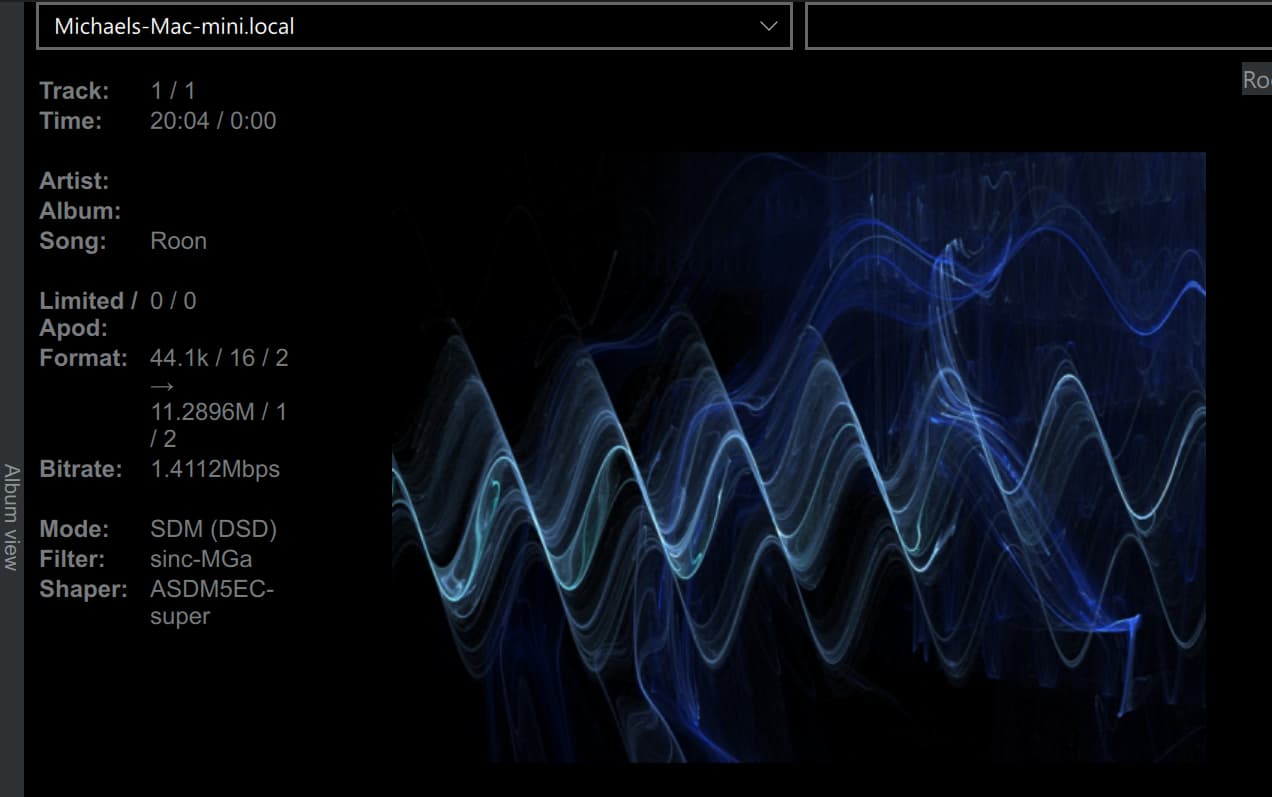Open the Michaels-Mac-mini.local device dropdown

[400, 27]
